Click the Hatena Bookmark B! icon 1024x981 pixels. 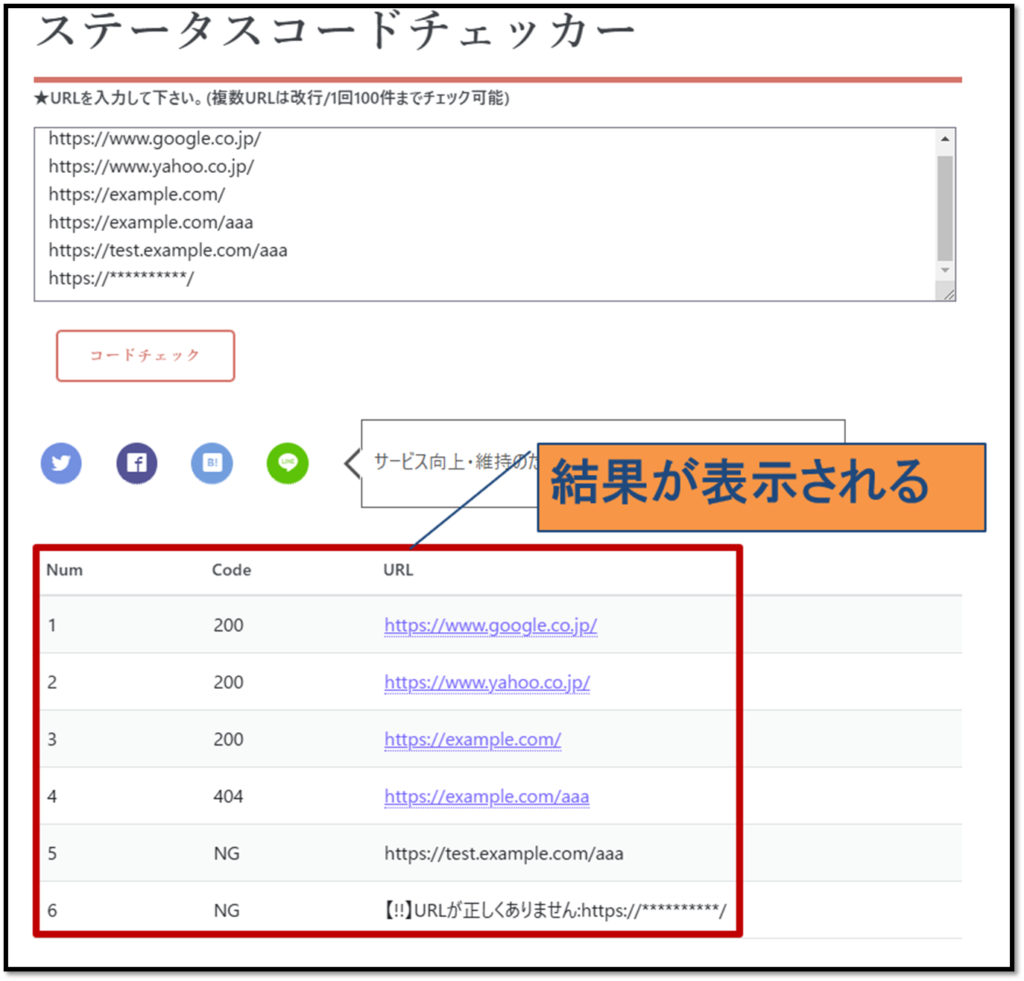(x=212, y=464)
